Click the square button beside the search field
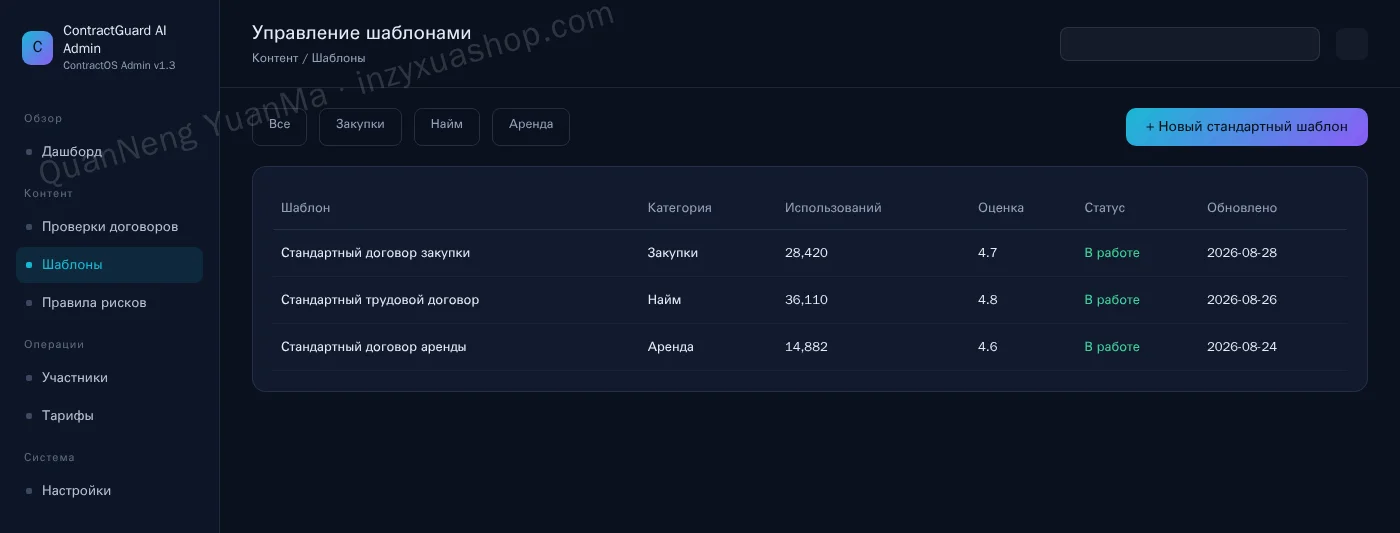 [1352, 44]
